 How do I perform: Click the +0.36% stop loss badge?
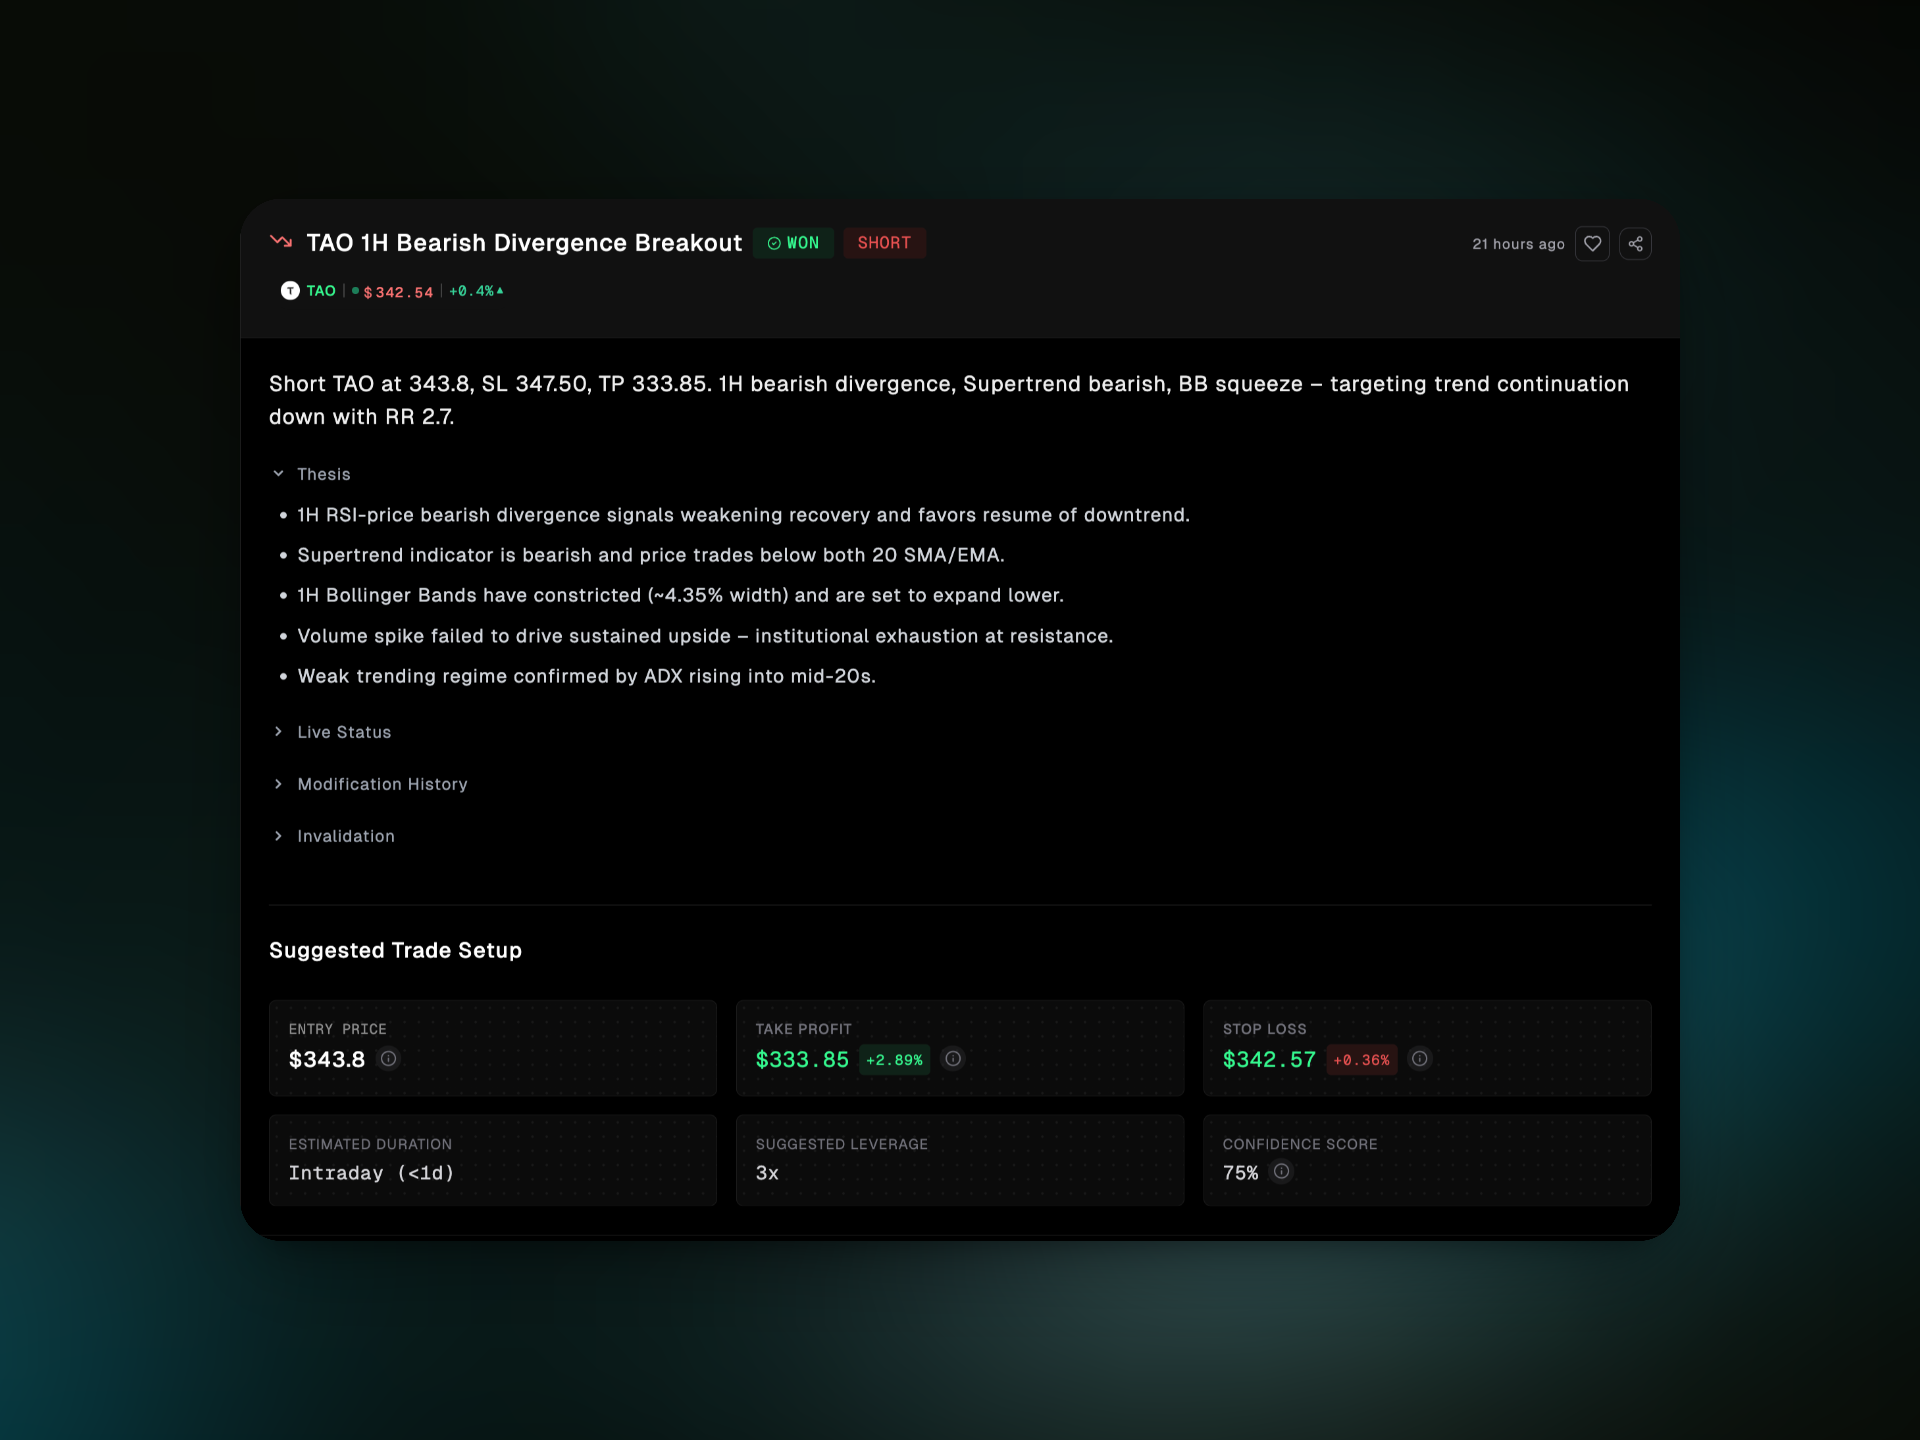click(x=1361, y=1060)
